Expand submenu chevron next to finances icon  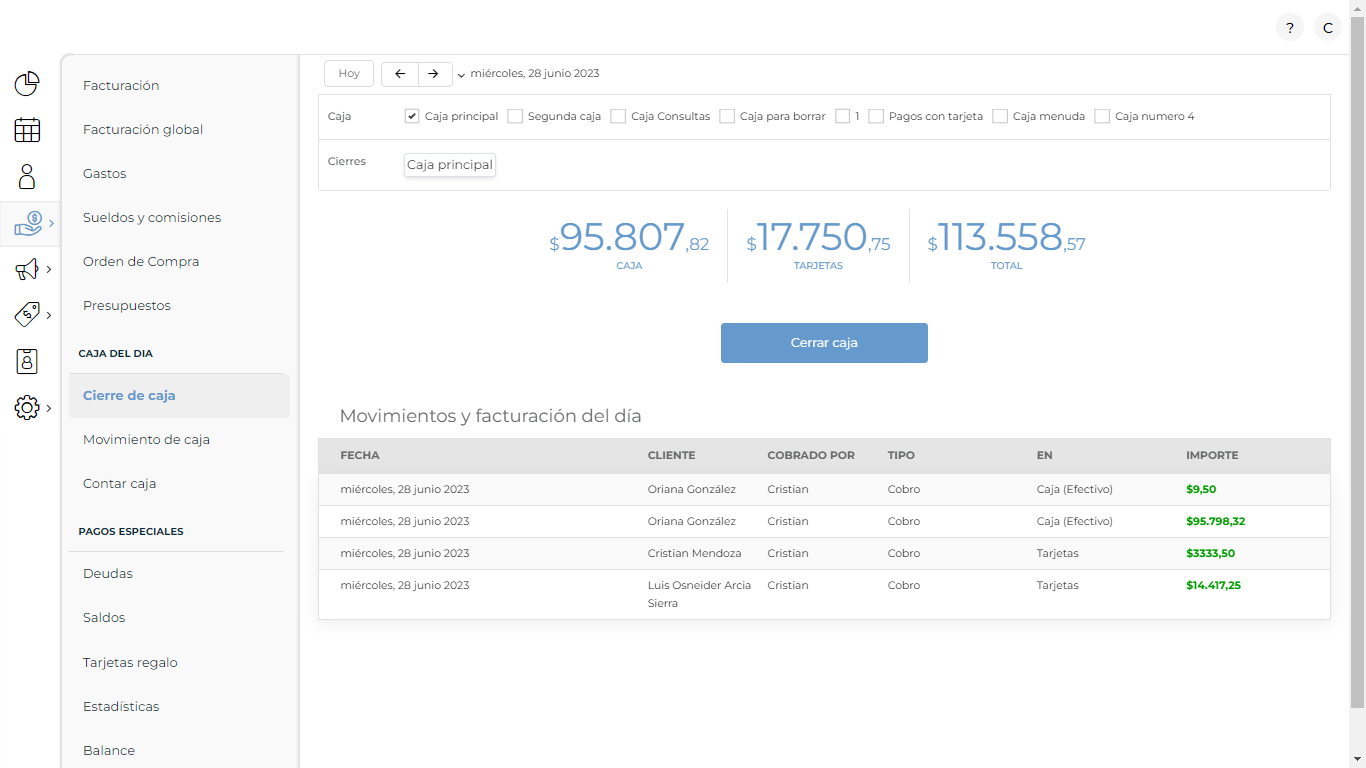point(51,223)
